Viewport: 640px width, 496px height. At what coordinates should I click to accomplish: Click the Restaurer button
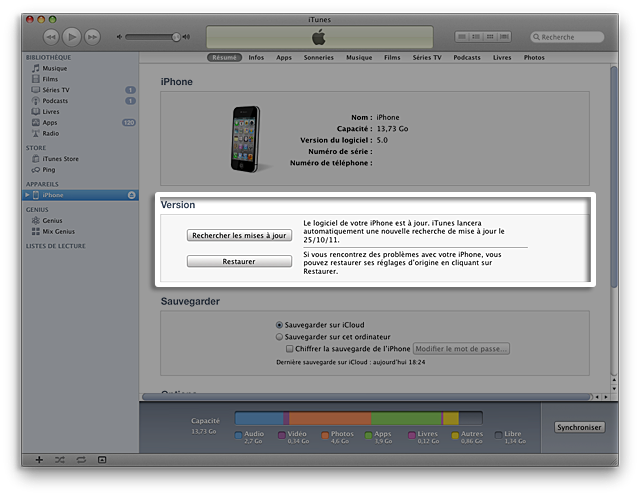tap(239, 261)
